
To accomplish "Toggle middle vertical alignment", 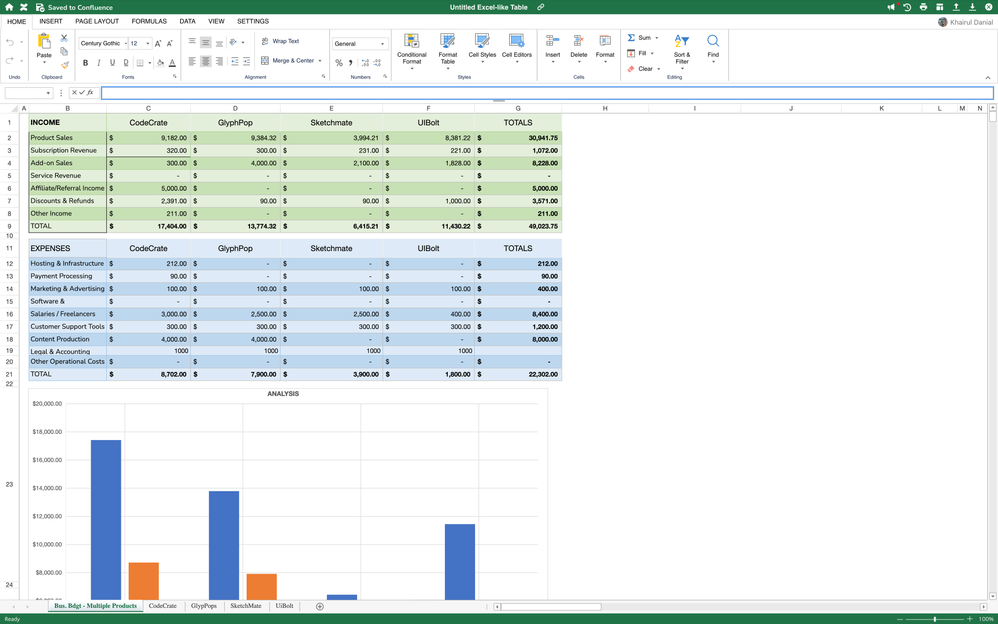I will (x=206, y=42).
